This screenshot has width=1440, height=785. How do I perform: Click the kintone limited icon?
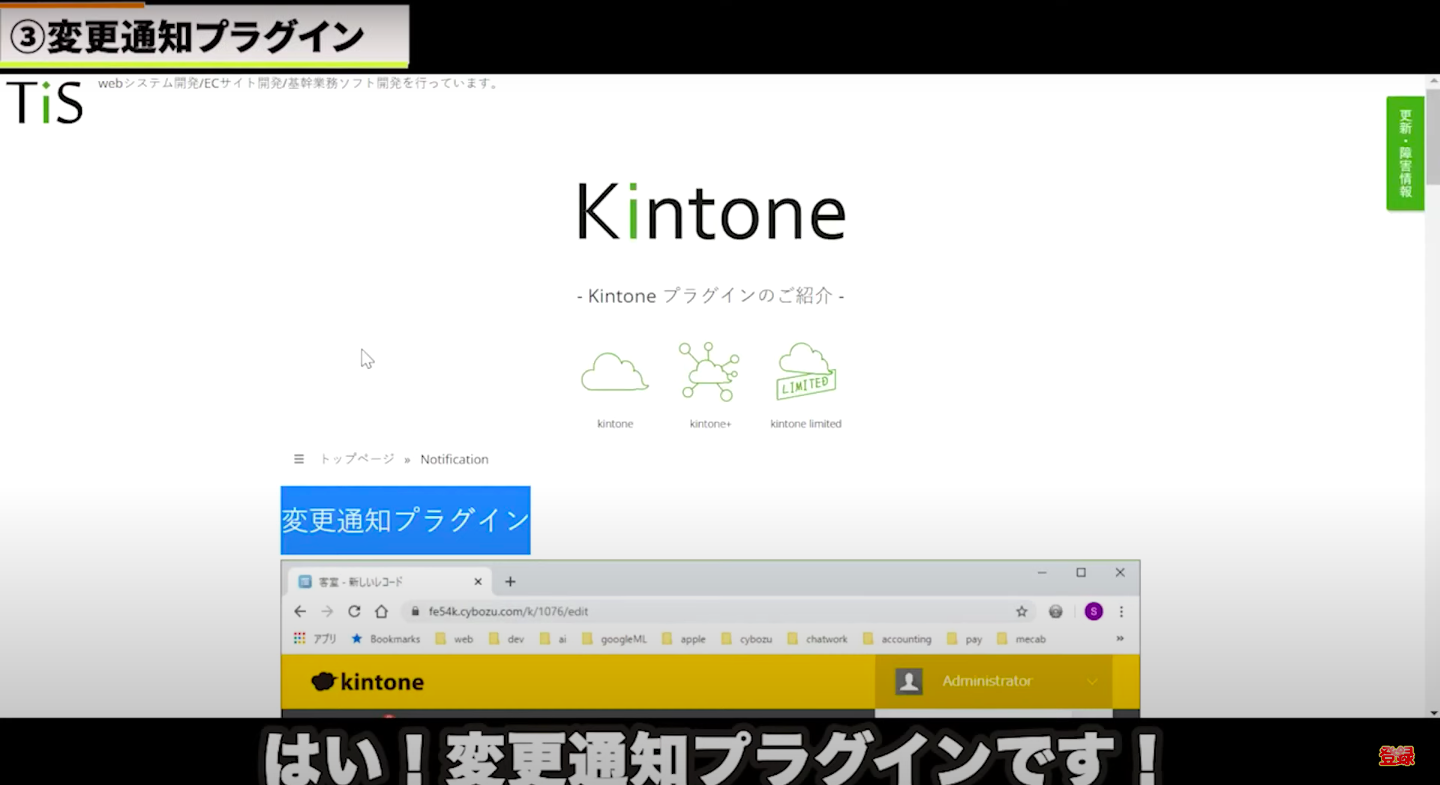805,372
